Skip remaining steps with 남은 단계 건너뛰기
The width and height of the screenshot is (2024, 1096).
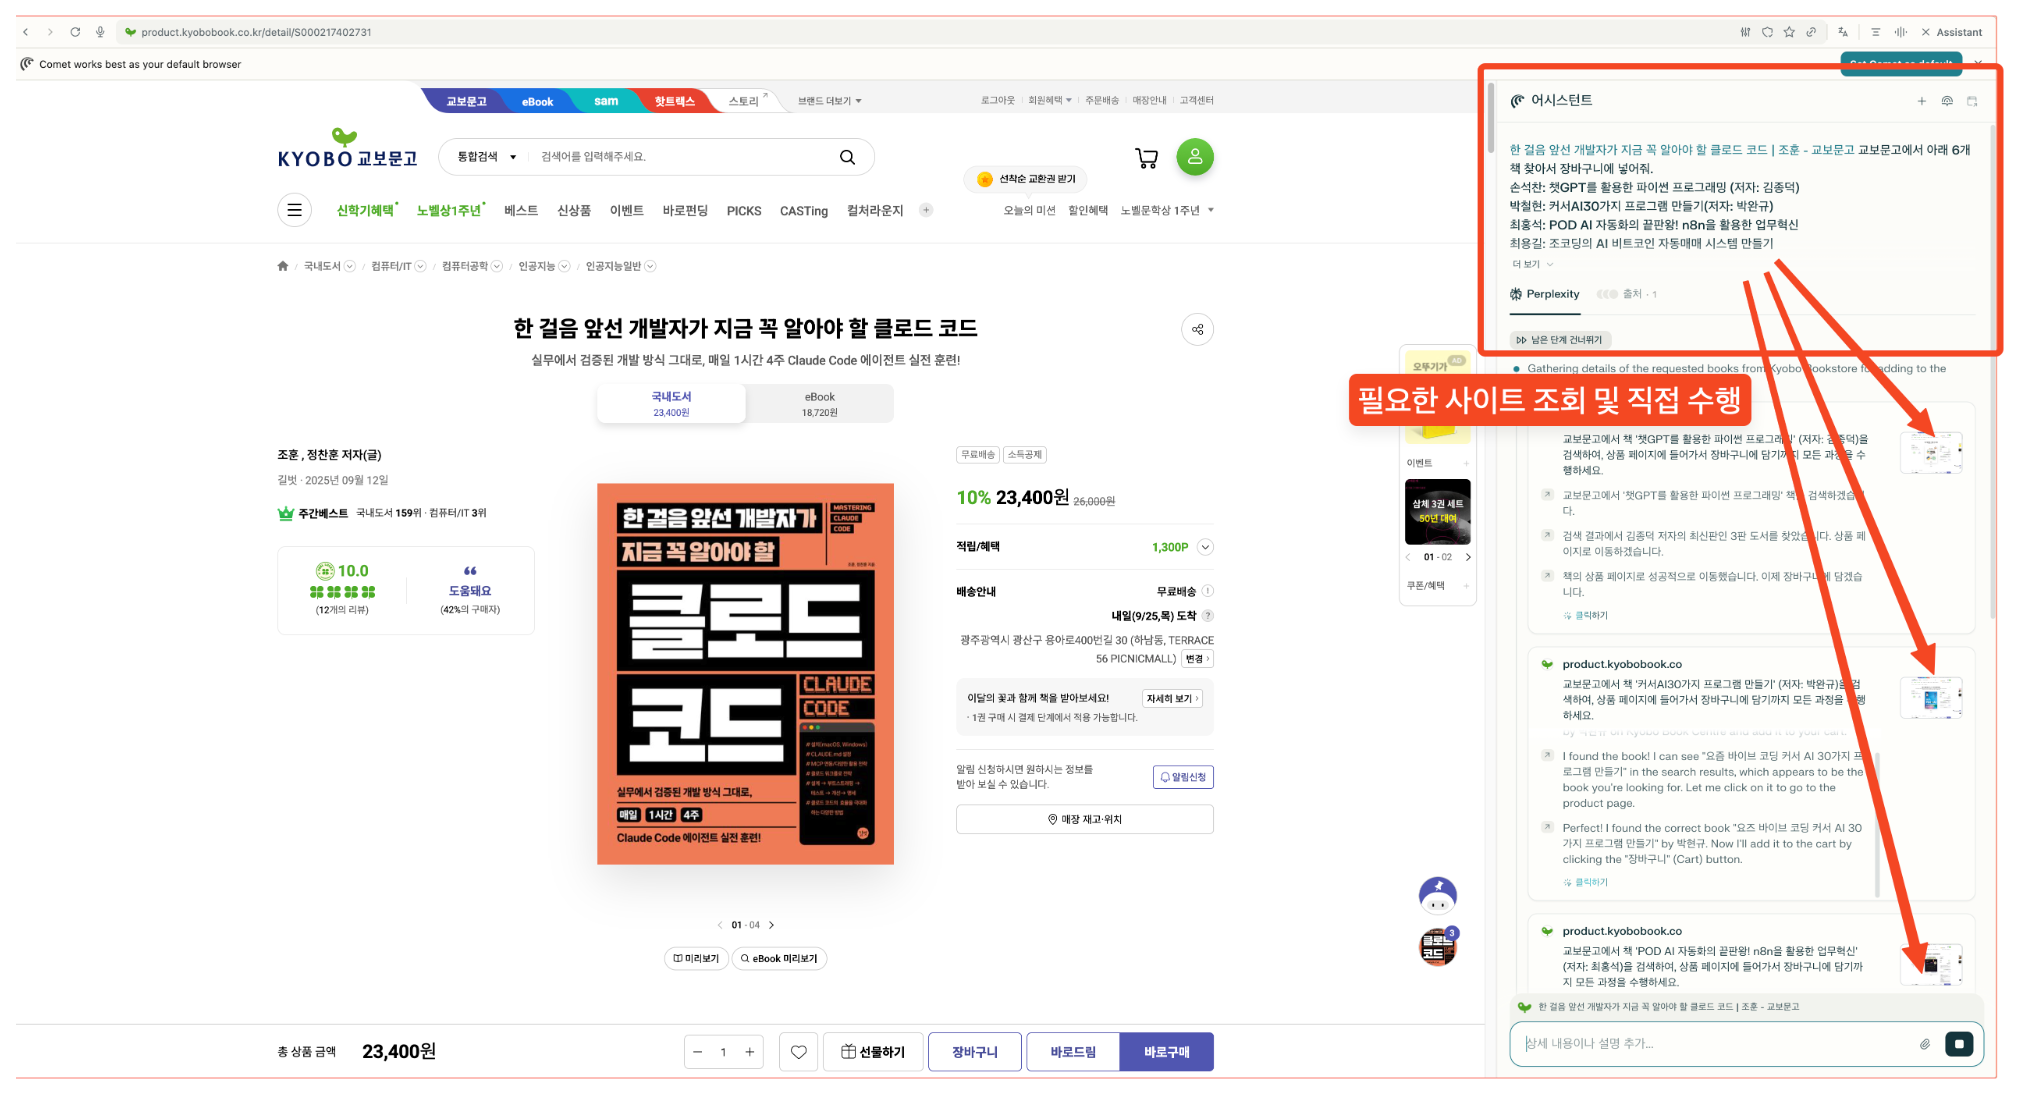pyautogui.click(x=1560, y=340)
